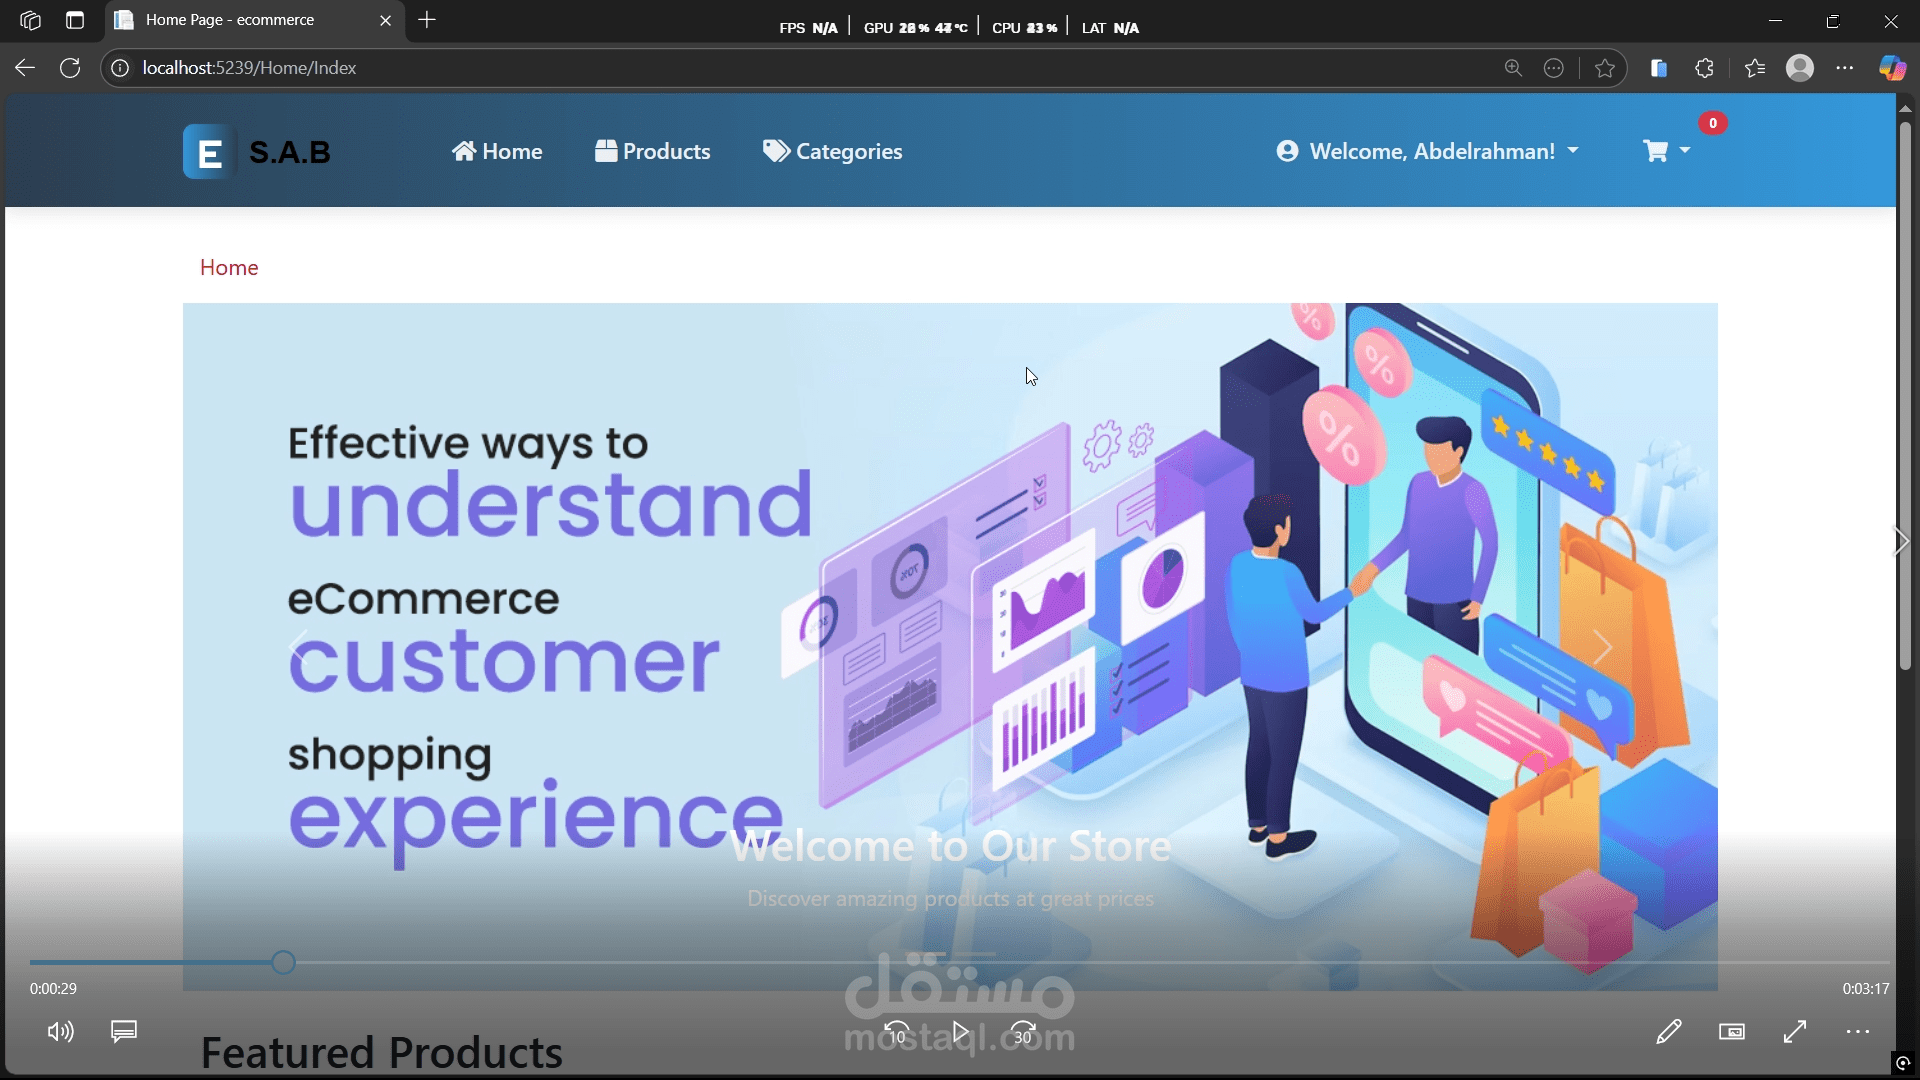Screen dimensions: 1920x1080
Task: Click the S.A.B store logo
Action: coord(257,151)
